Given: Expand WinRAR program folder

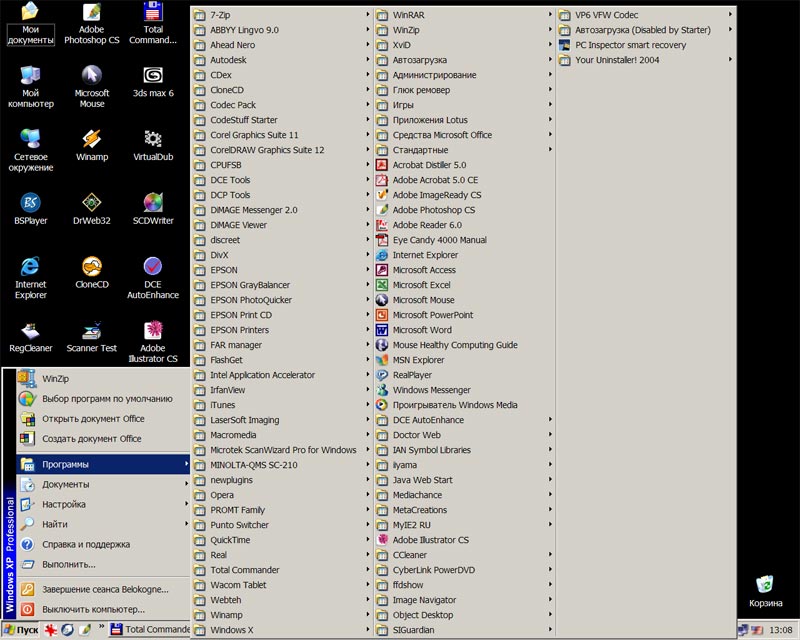Looking at the screenshot, I should pos(464,15).
